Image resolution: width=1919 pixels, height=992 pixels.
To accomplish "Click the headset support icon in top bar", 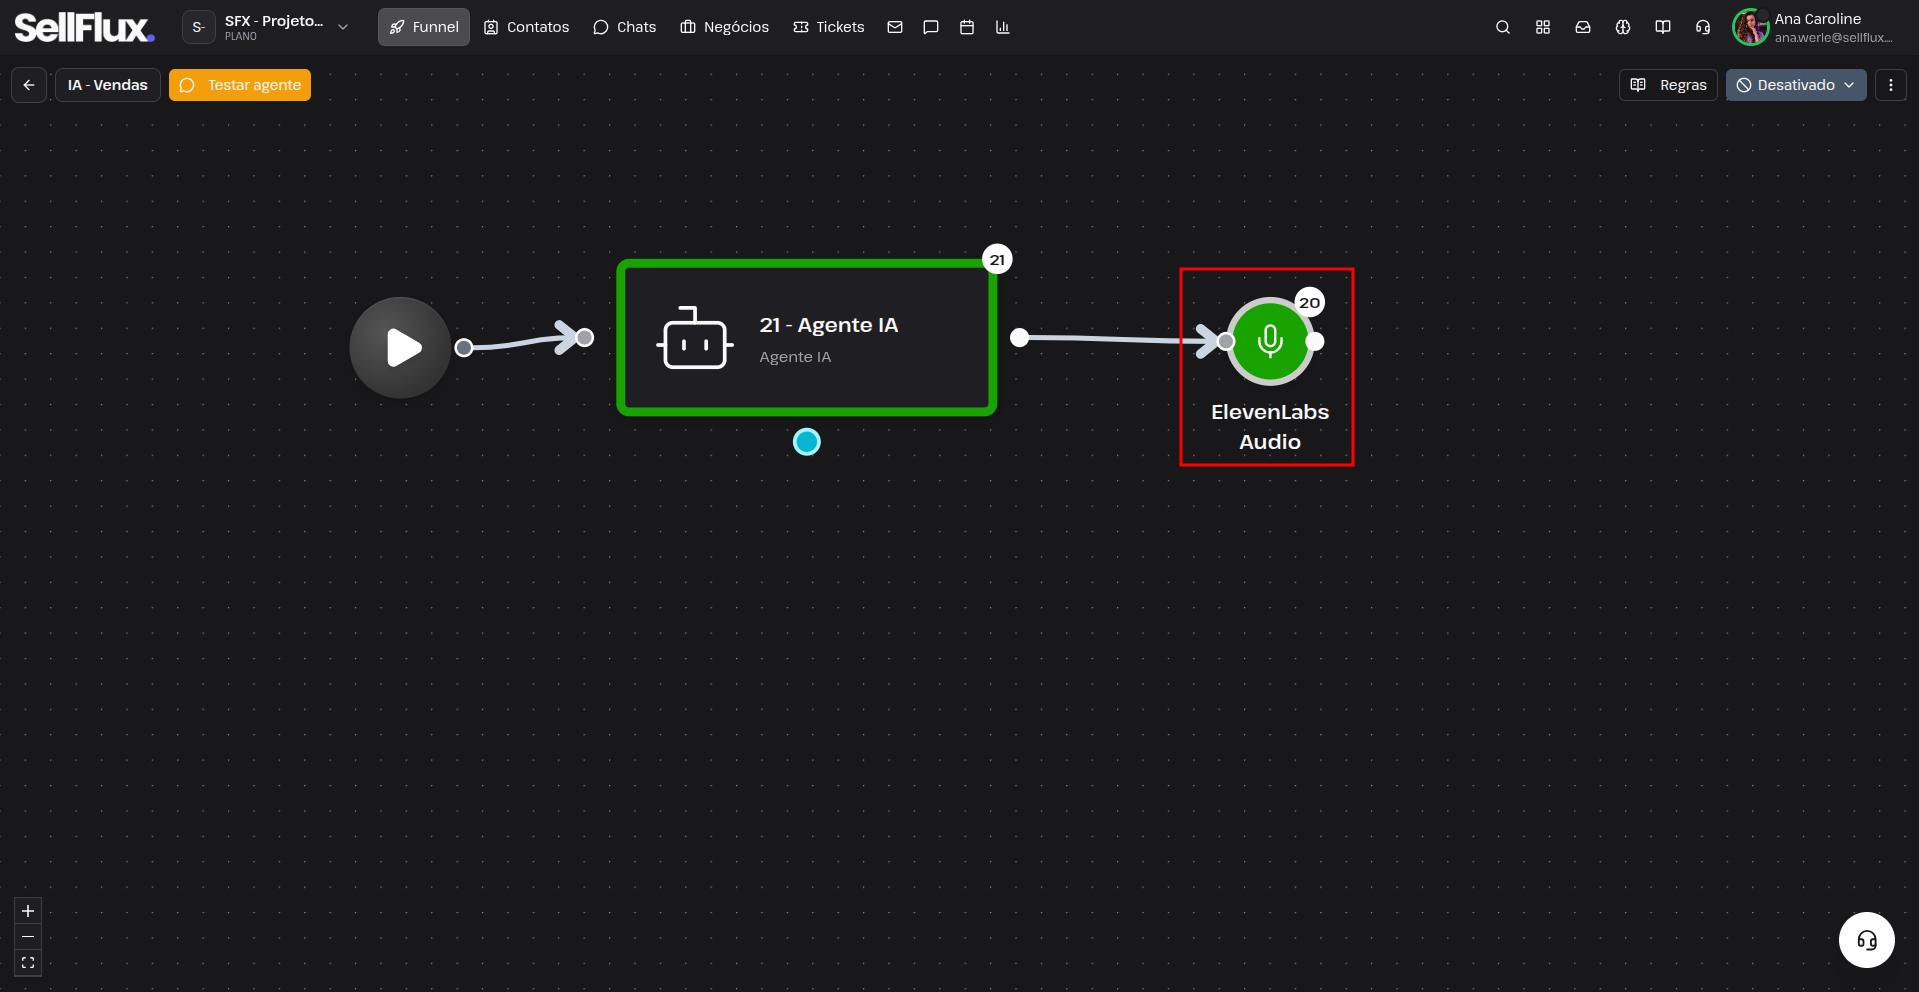I will click(1703, 27).
